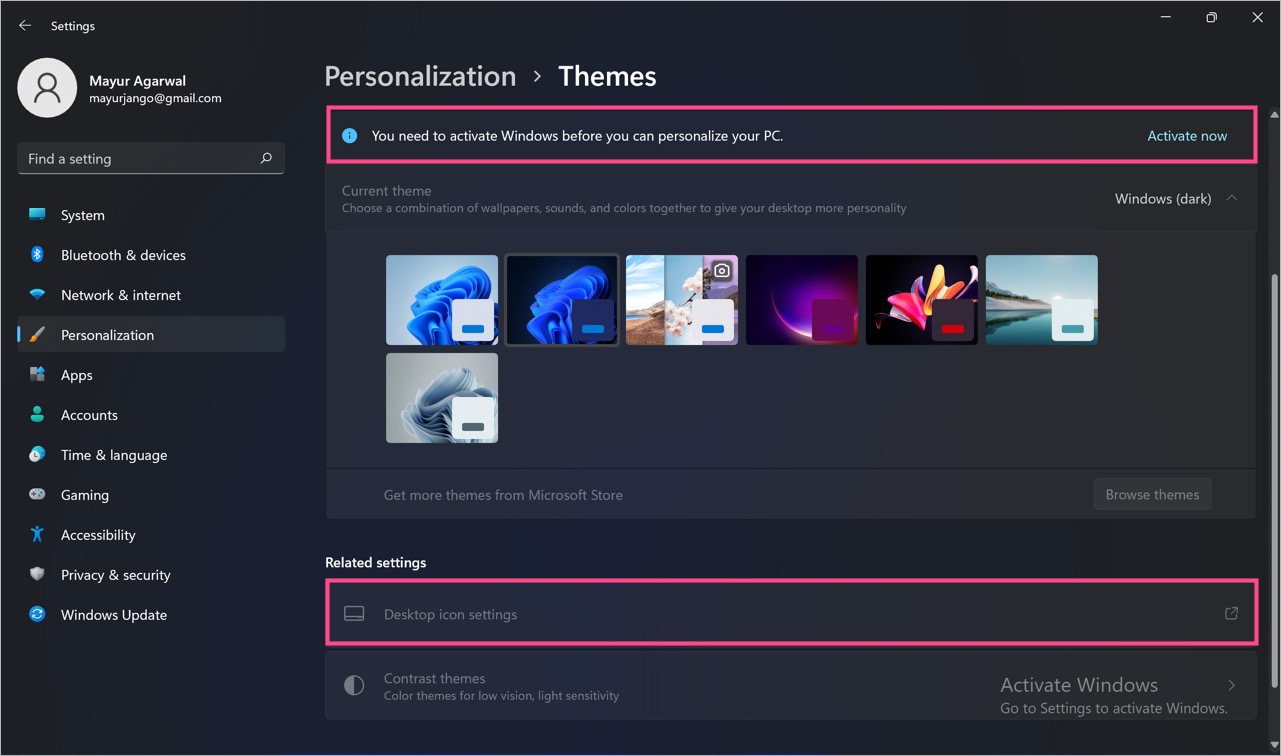The height and width of the screenshot is (756, 1281).
Task: Click the Accounts person icon
Action: 37,415
